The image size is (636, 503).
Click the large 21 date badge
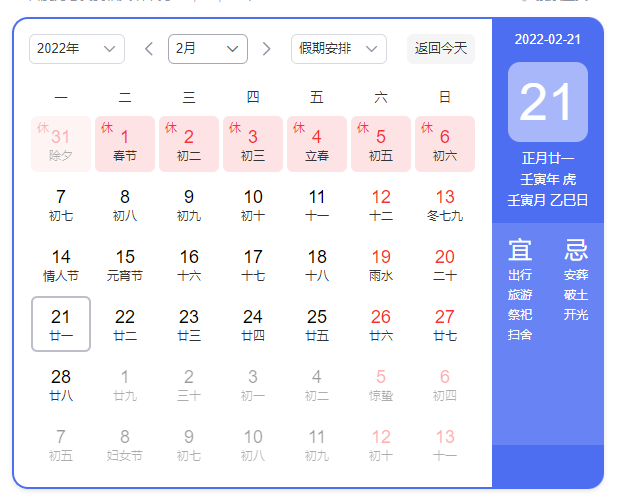click(548, 102)
